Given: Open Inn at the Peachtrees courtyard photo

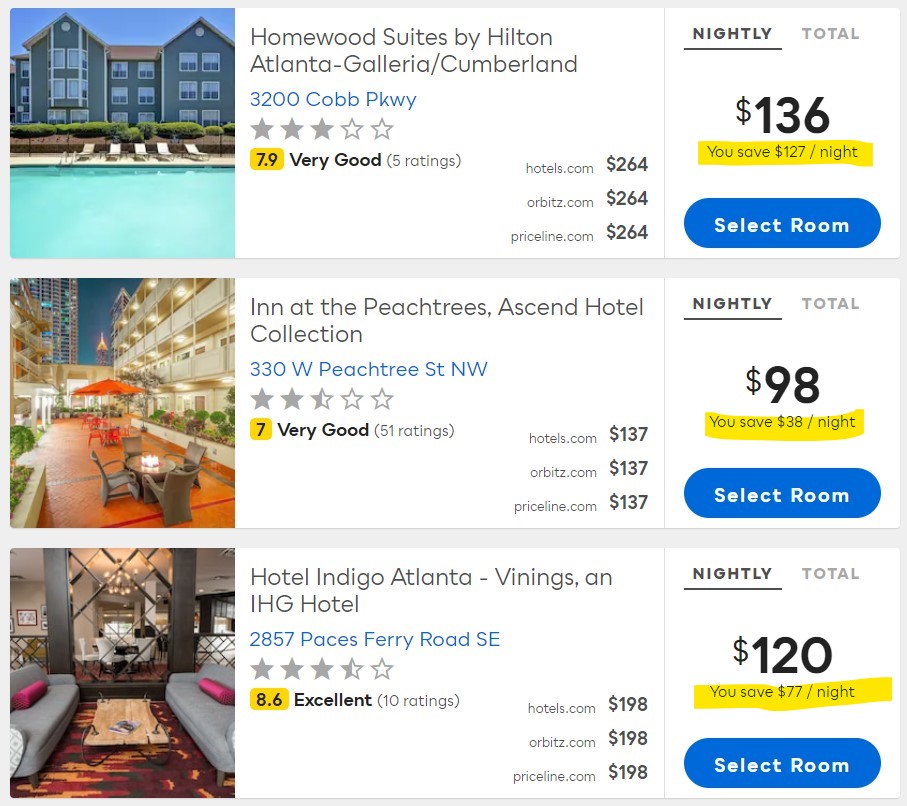Looking at the screenshot, I should coord(122,403).
